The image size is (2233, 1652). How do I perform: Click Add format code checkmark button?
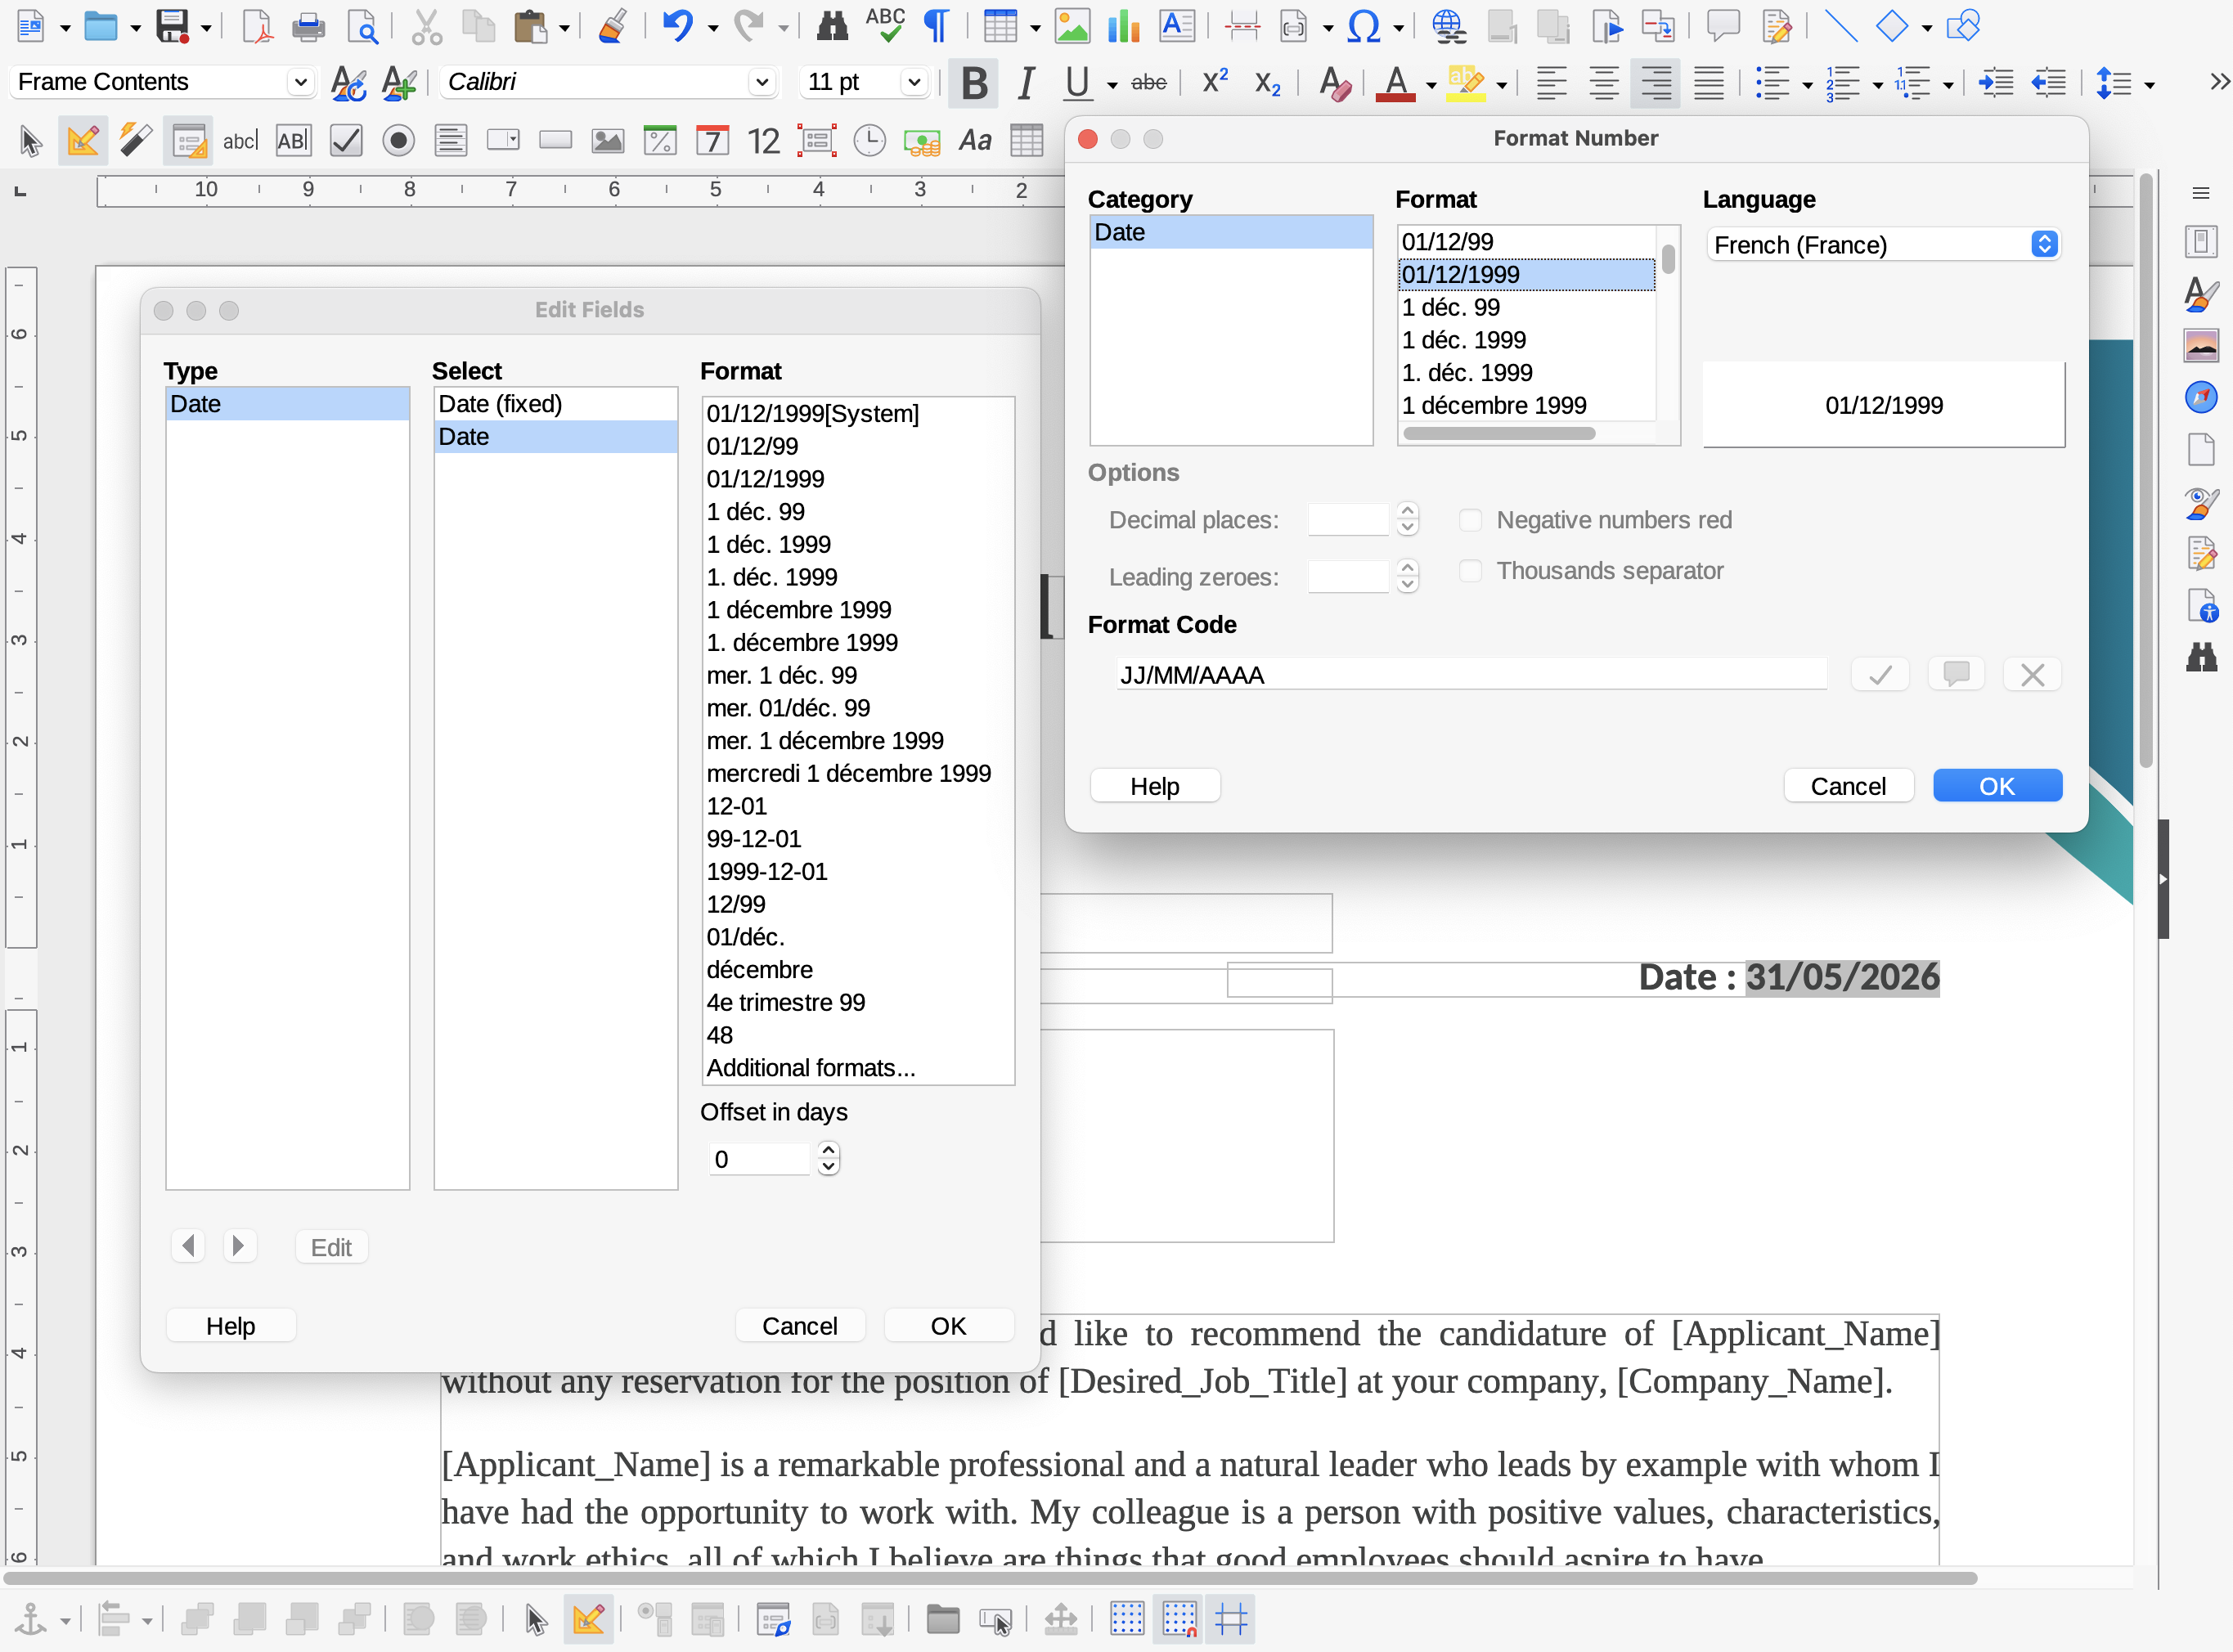(1880, 675)
